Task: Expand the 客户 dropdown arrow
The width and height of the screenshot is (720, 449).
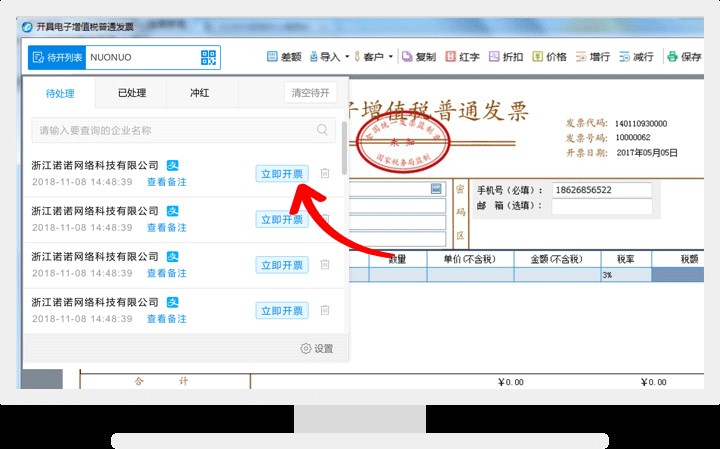Action: (391, 56)
